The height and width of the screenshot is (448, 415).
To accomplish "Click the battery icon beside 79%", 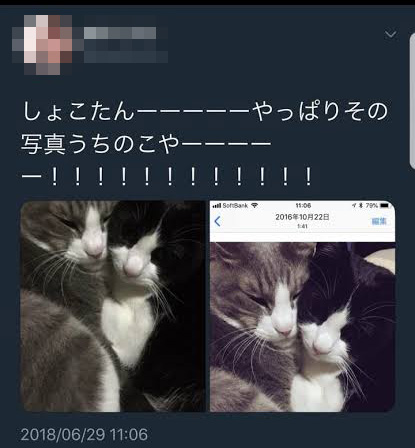I will tap(385, 206).
